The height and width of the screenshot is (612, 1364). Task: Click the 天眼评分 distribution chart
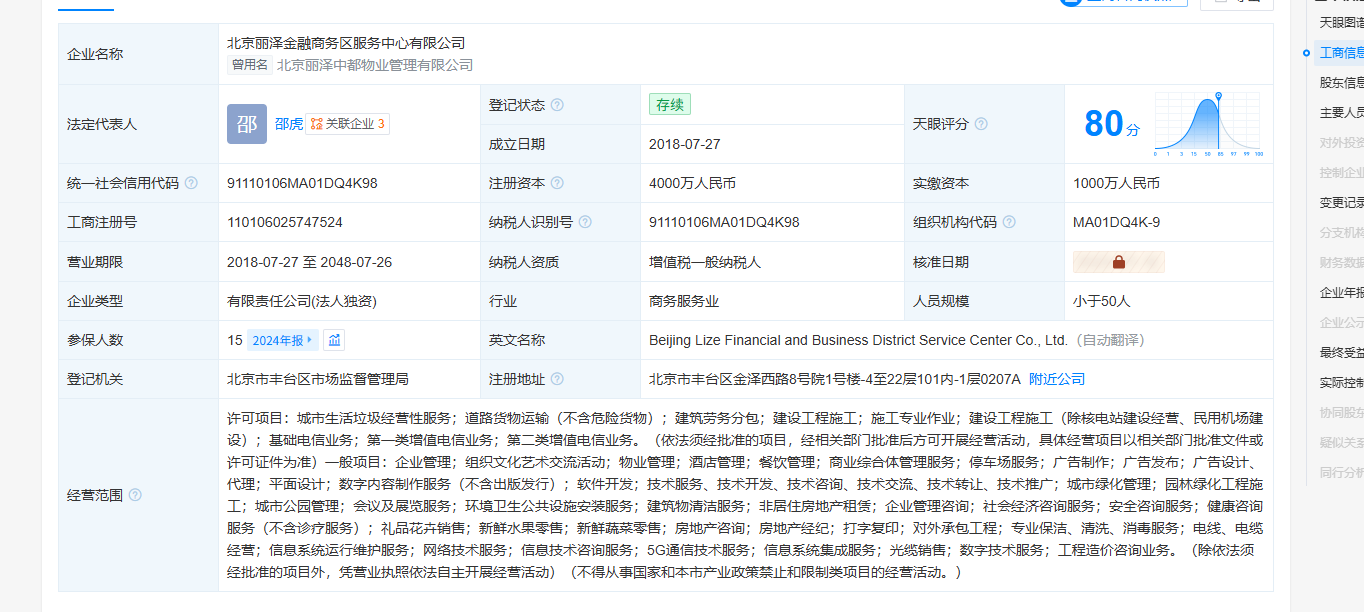click(x=1209, y=124)
